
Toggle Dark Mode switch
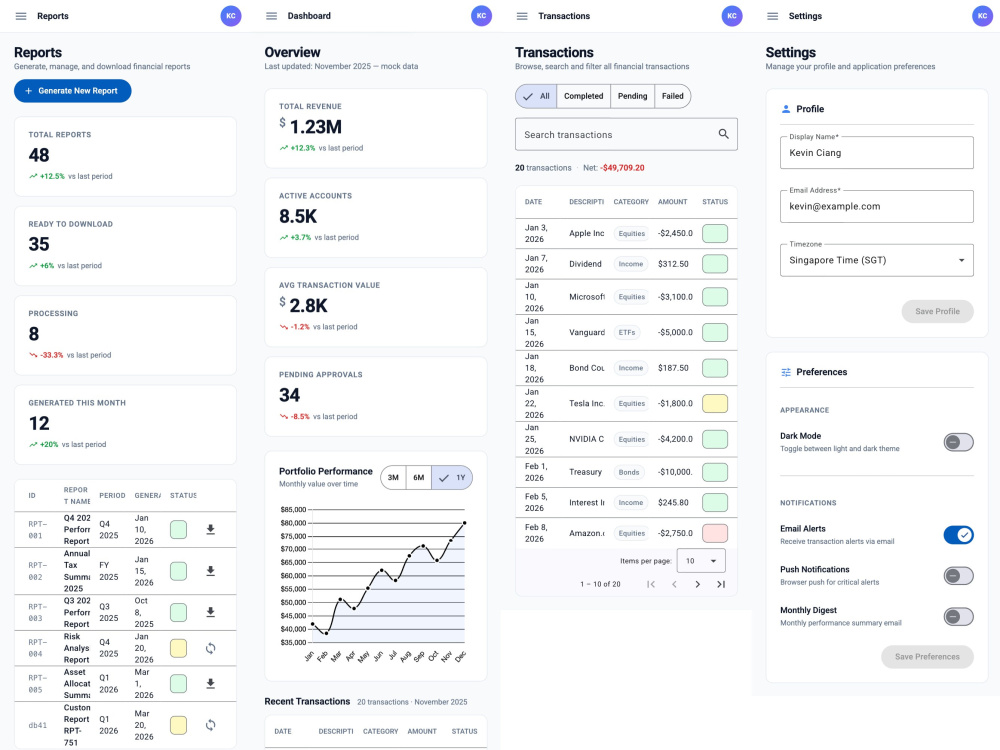click(959, 442)
